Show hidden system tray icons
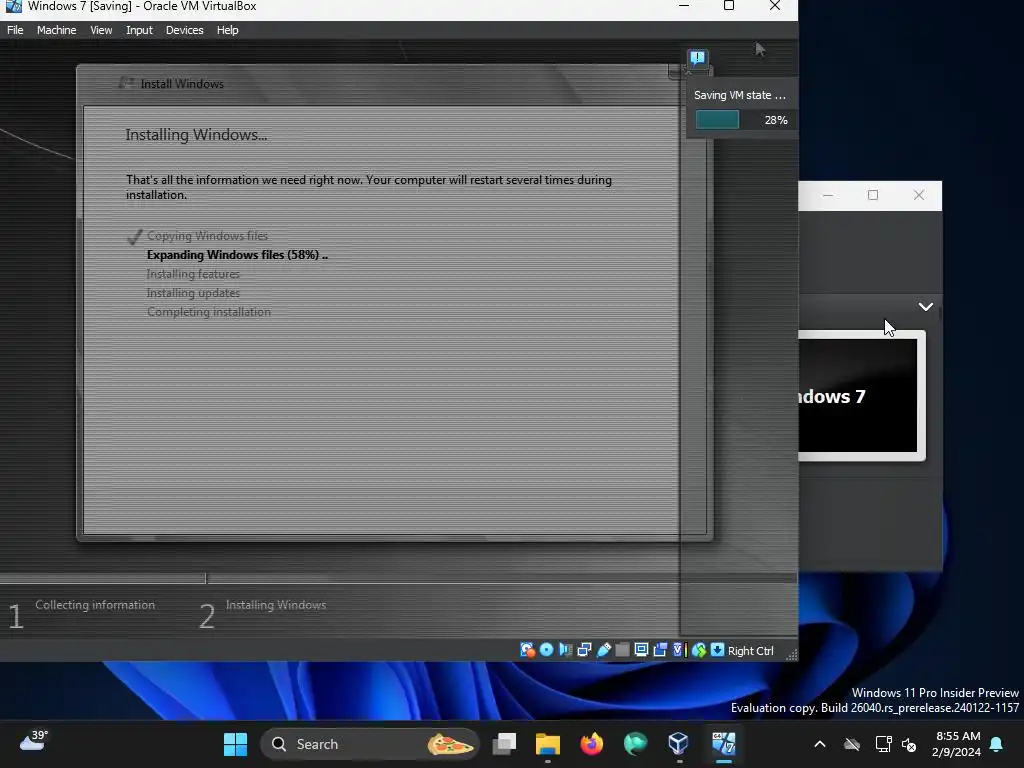1024x768 pixels. pyautogui.click(x=820, y=744)
